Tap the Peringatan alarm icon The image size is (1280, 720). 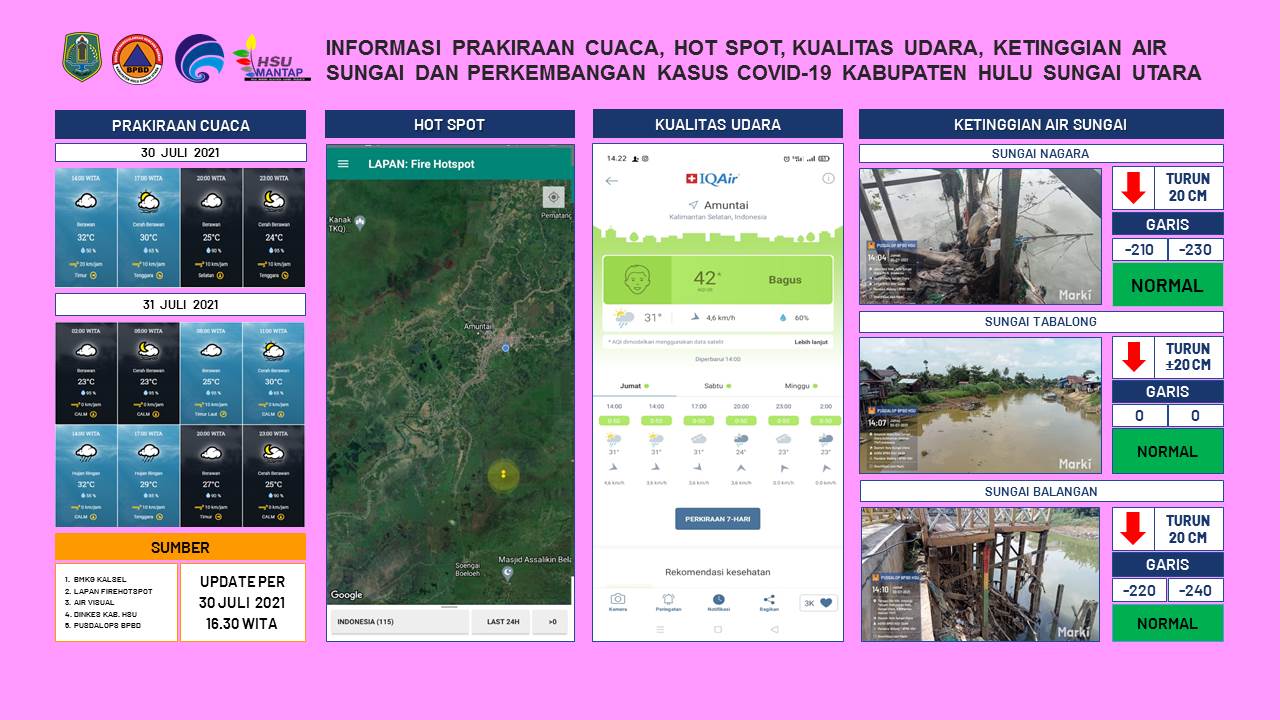click(x=668, y=602)
